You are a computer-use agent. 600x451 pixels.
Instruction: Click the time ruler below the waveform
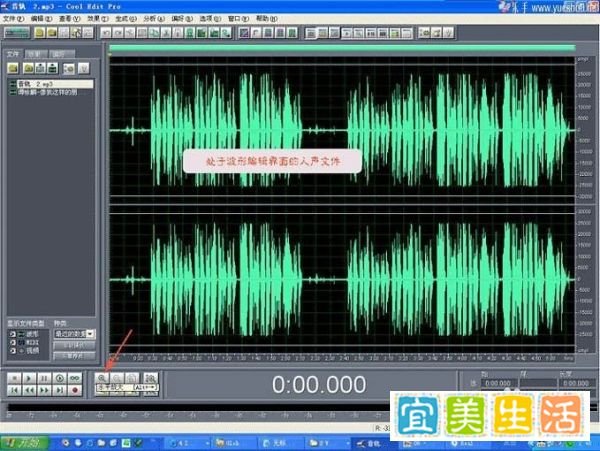coord(342,358)
